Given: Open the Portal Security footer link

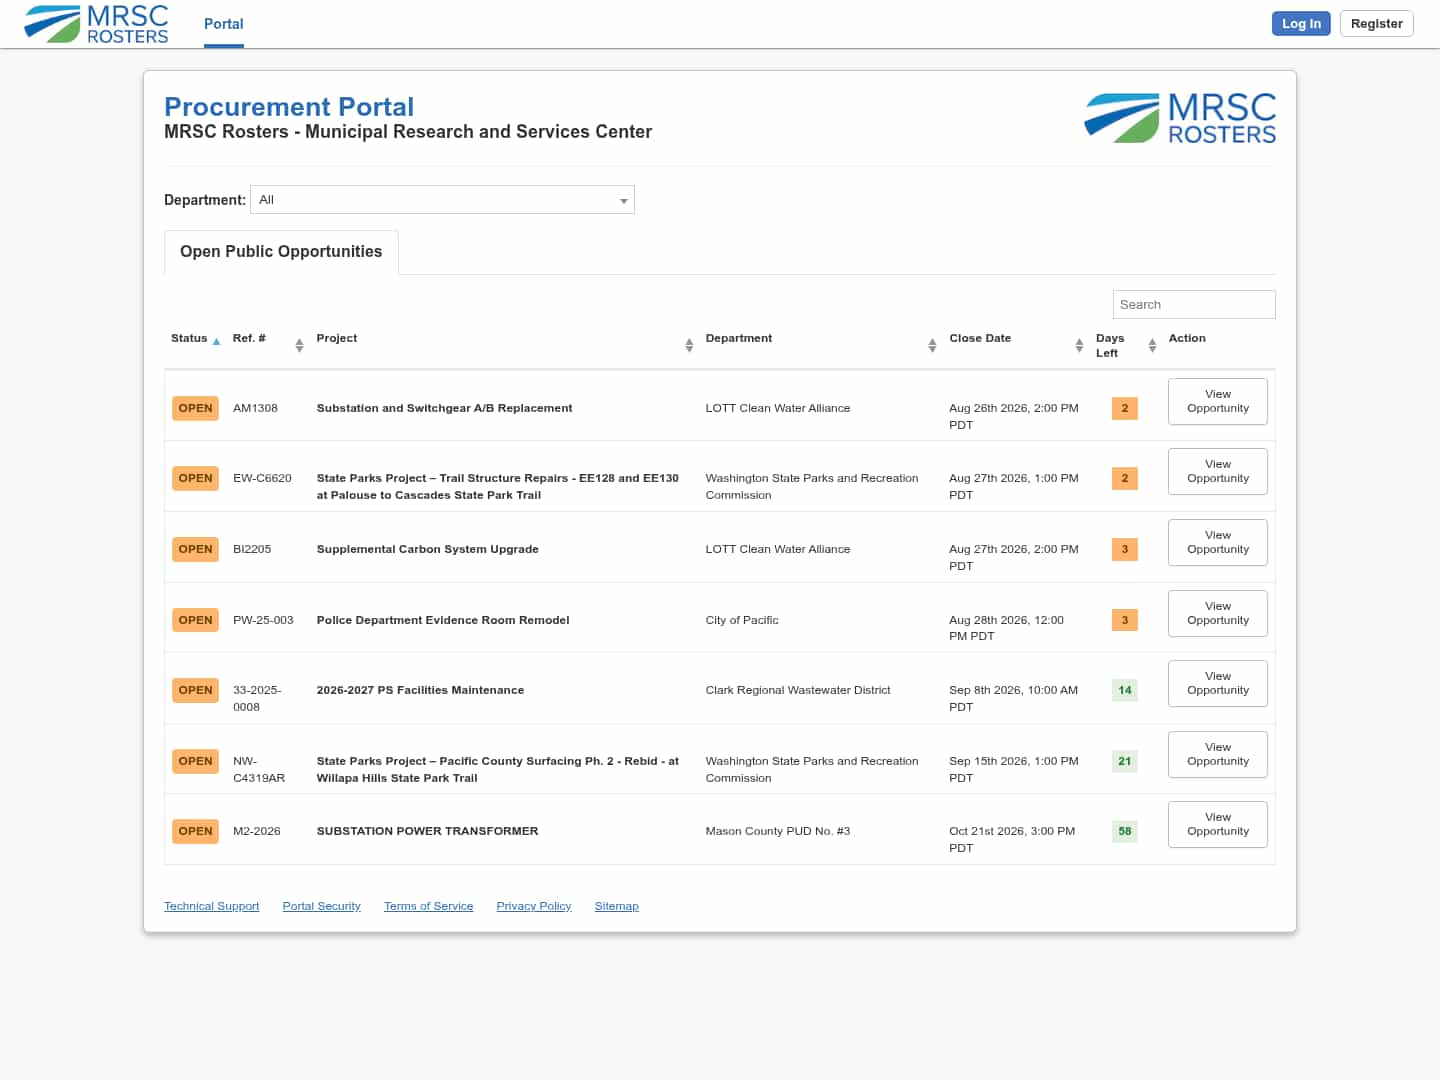Looking at the screenshot, I should point(321,906).
